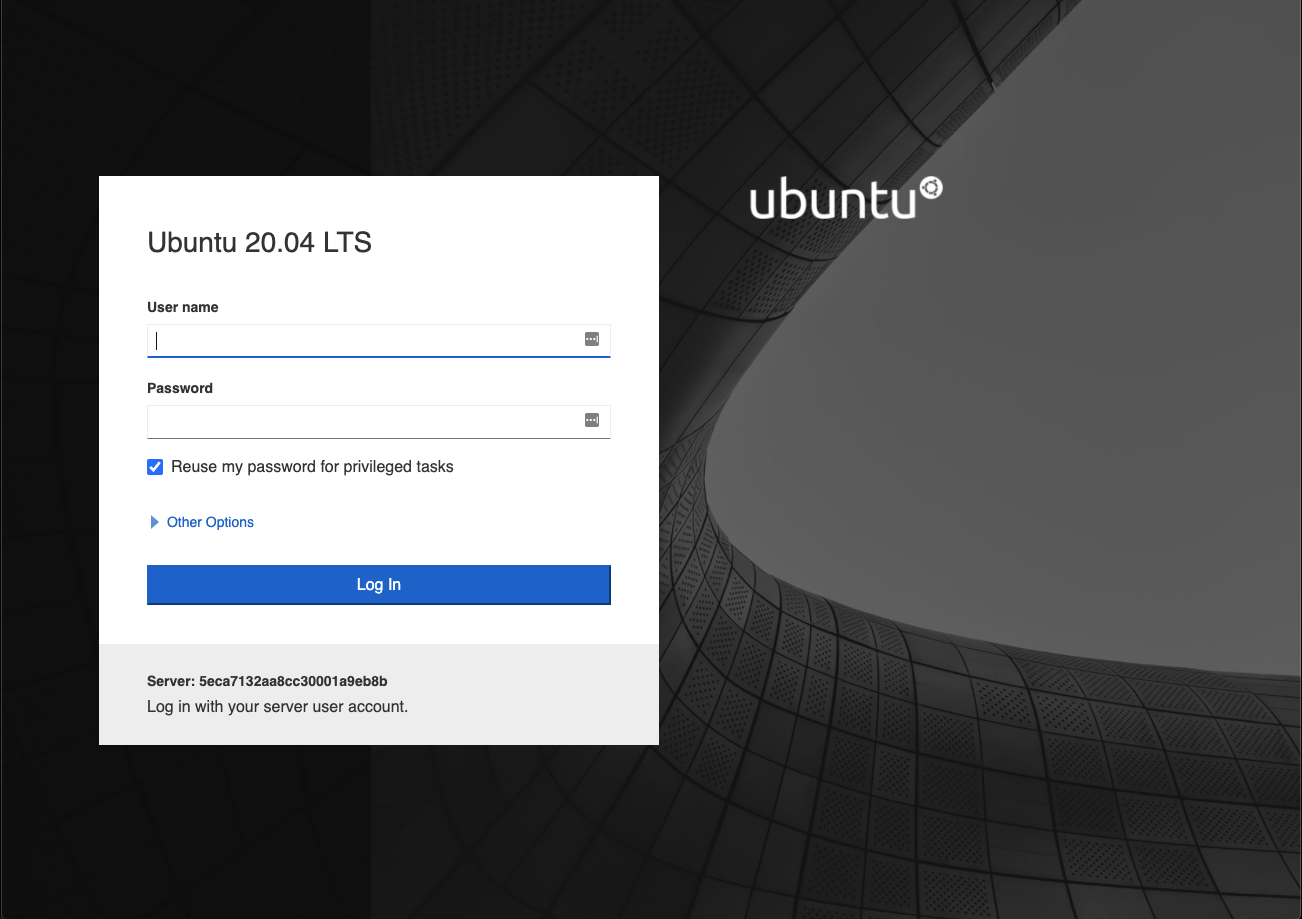Click 'Log in with your server user account.' text

[278, 706]
